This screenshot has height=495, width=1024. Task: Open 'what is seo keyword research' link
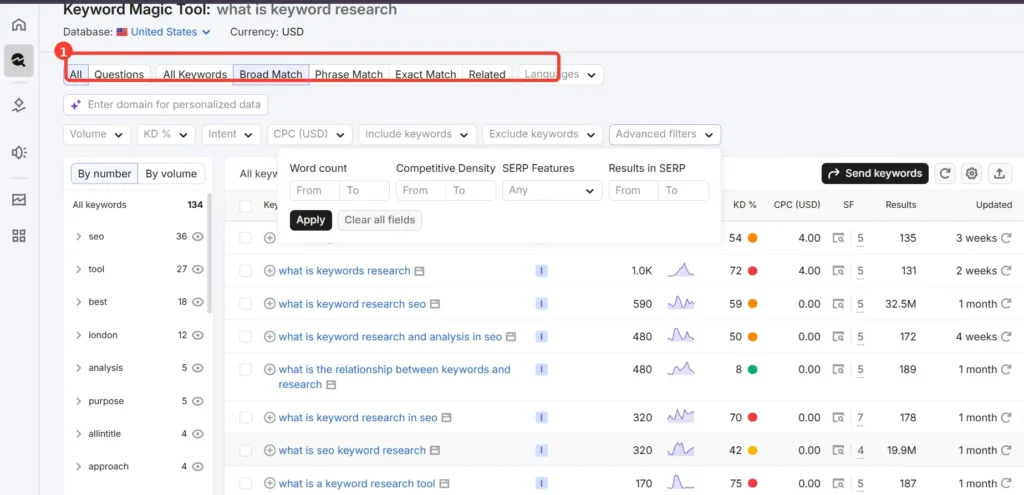coord(352,450)
